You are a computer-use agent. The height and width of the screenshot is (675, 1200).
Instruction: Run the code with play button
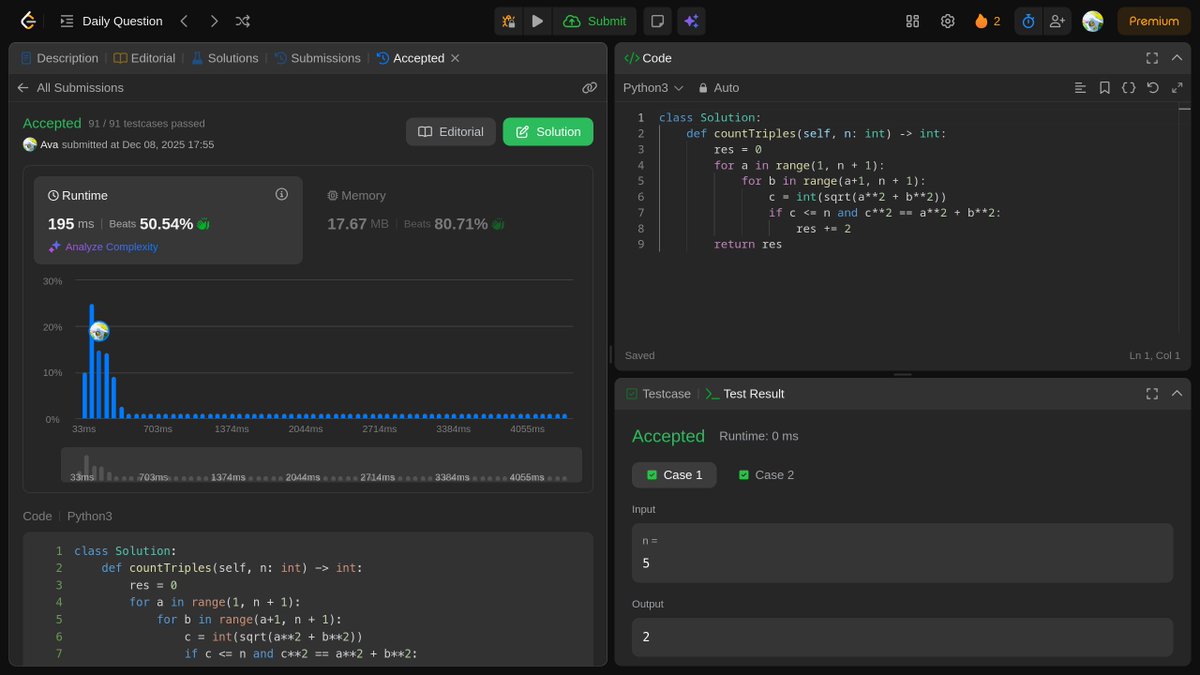pos(538,21)
